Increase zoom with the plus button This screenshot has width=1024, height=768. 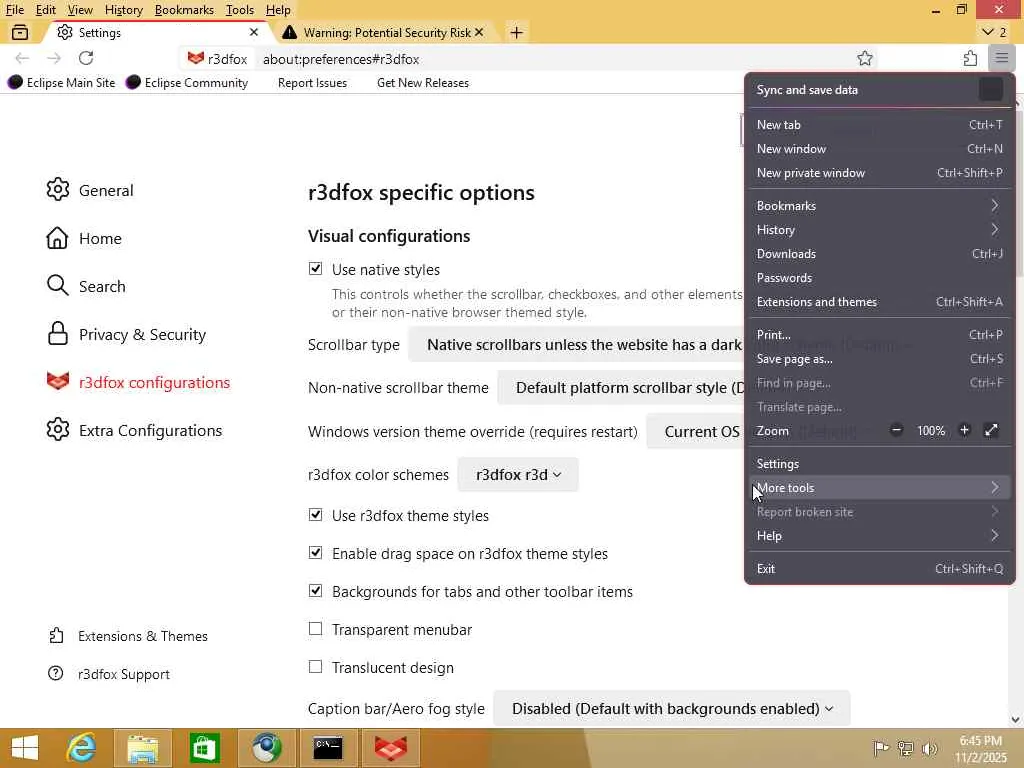click(x=965, y=430)
